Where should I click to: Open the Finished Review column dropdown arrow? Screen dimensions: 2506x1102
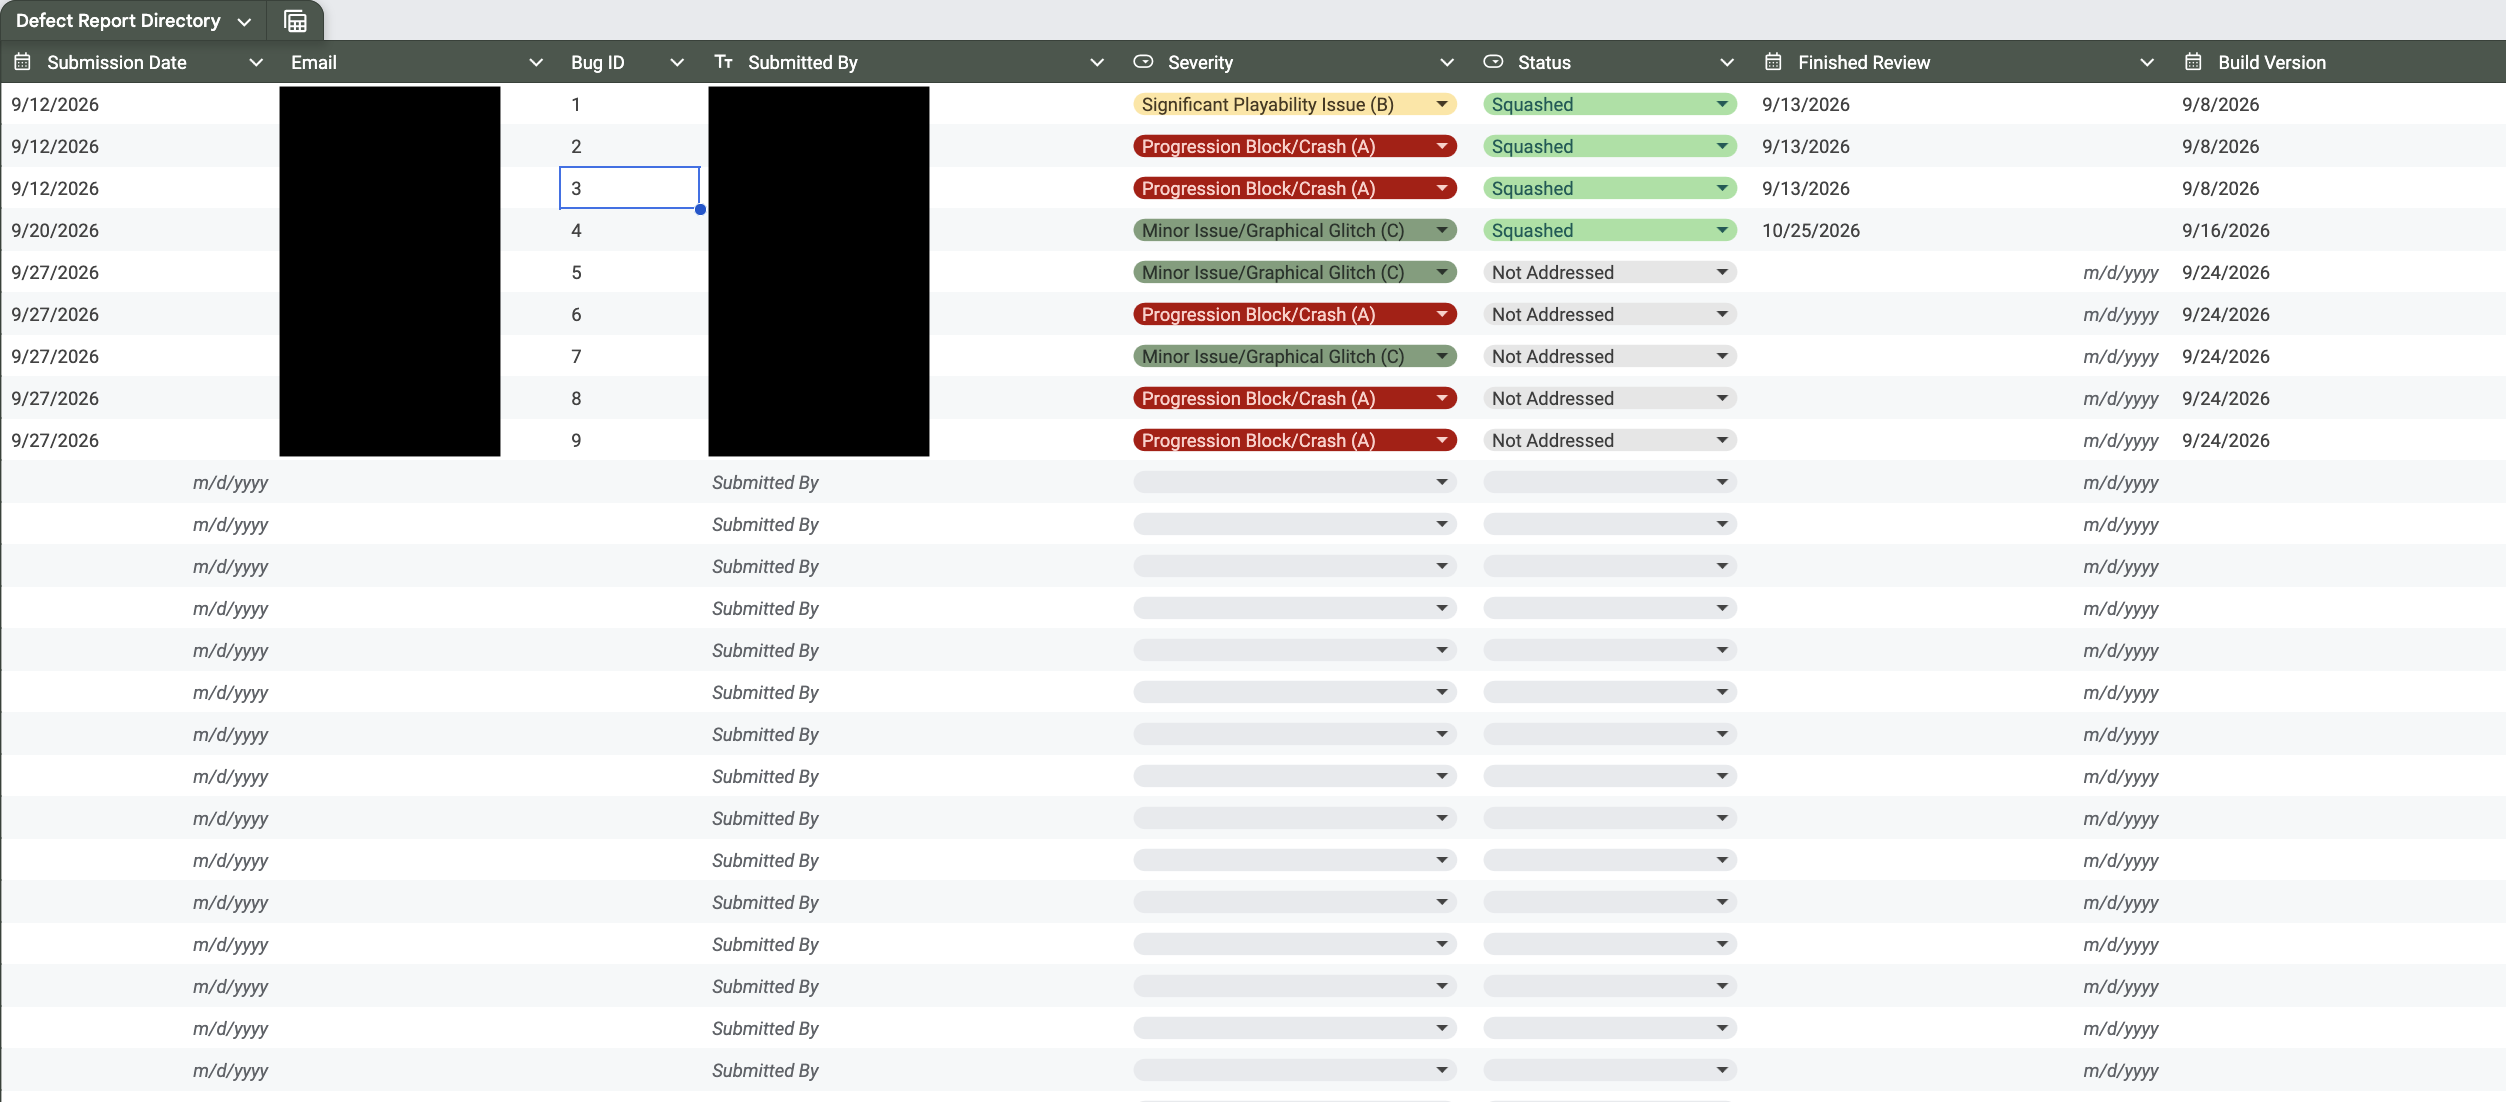[2147, 62]
